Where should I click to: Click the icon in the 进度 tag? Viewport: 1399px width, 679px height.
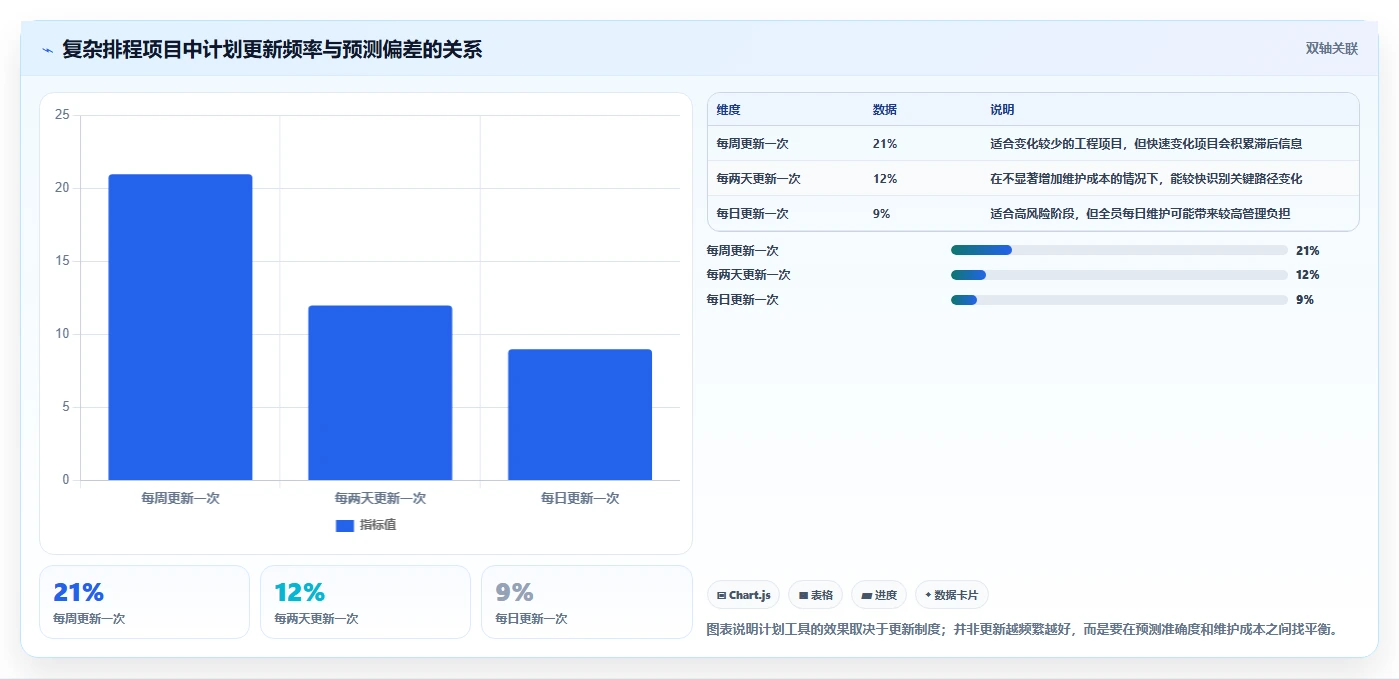866,596
